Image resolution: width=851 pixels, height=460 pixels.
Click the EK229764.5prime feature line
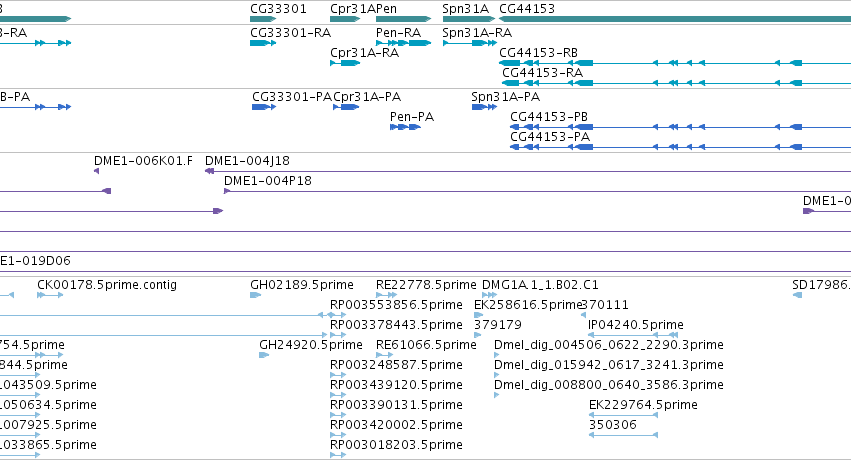coord(624,415)
